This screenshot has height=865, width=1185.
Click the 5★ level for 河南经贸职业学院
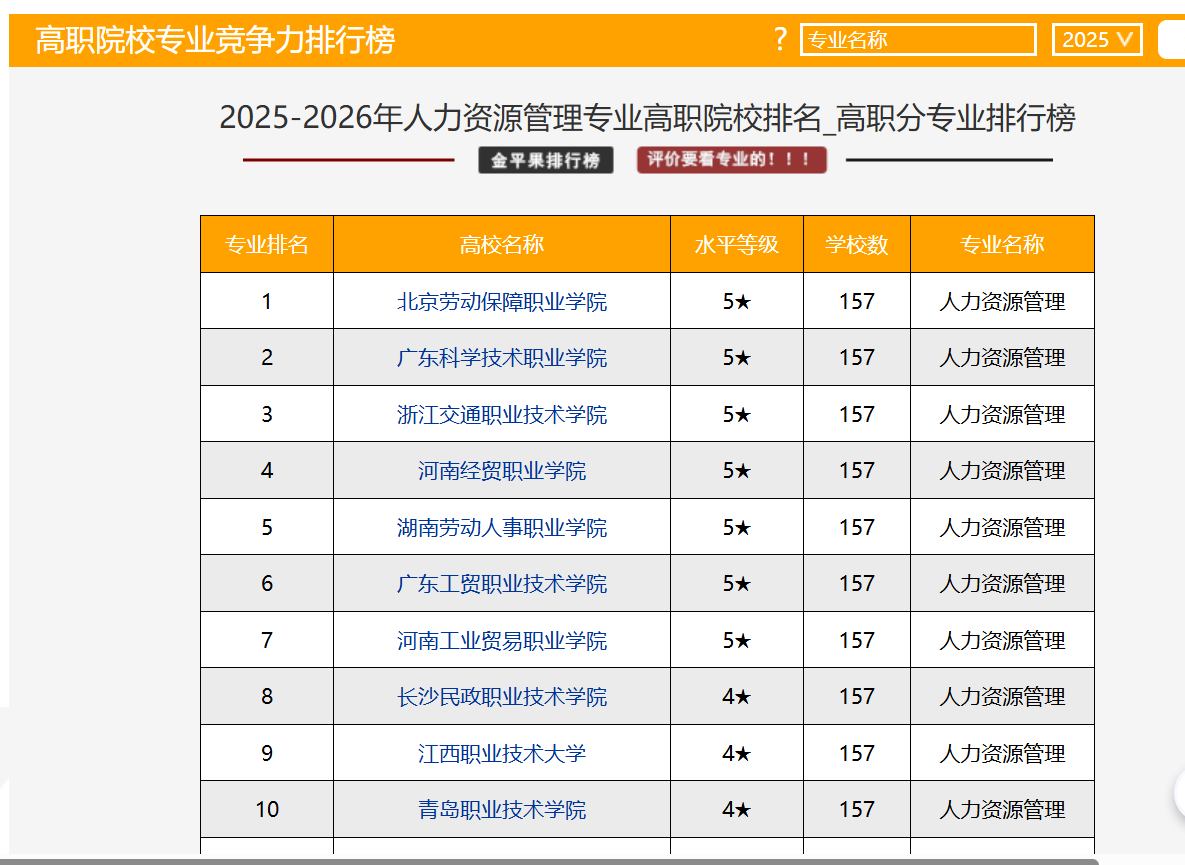[x=737, y=471]
